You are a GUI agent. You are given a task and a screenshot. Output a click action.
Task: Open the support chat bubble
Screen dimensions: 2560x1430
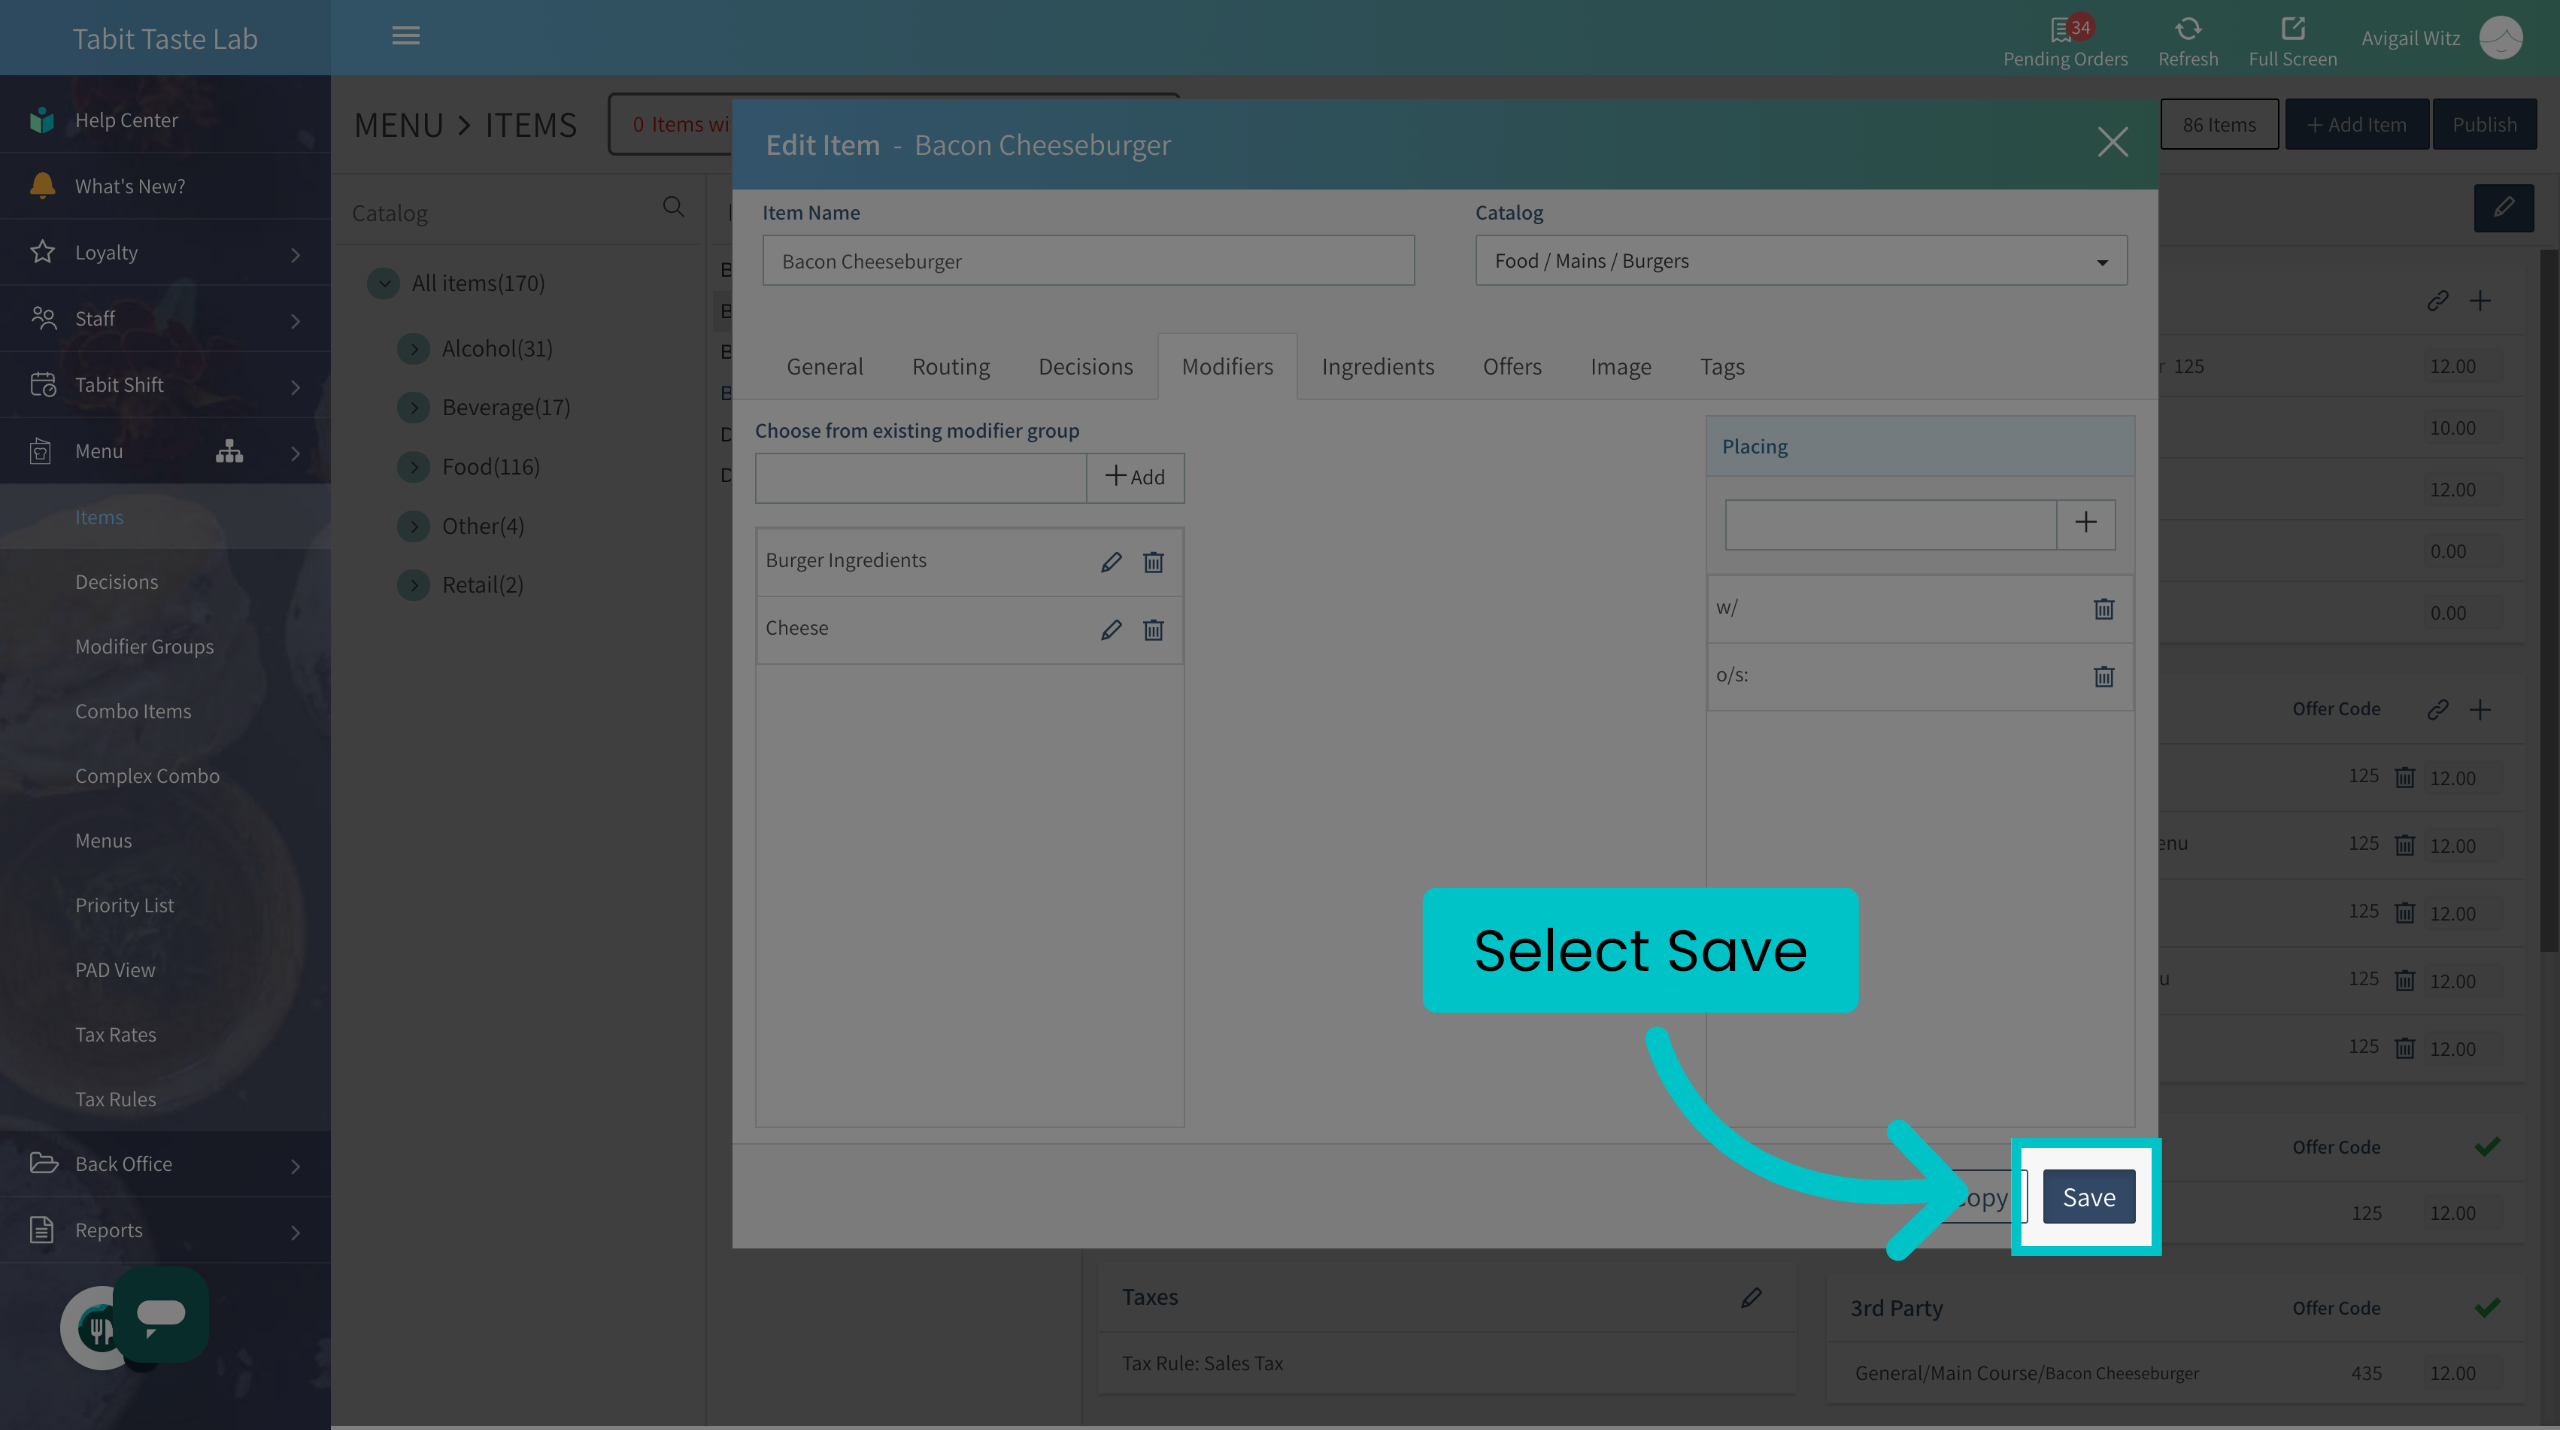[161, 1314]
